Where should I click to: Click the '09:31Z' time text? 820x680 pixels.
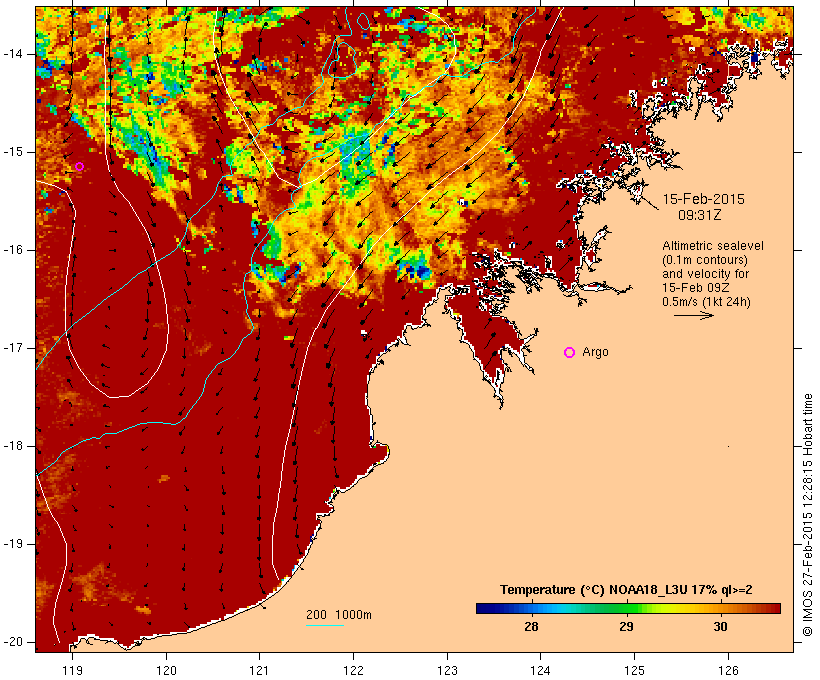tap(700, 215)
